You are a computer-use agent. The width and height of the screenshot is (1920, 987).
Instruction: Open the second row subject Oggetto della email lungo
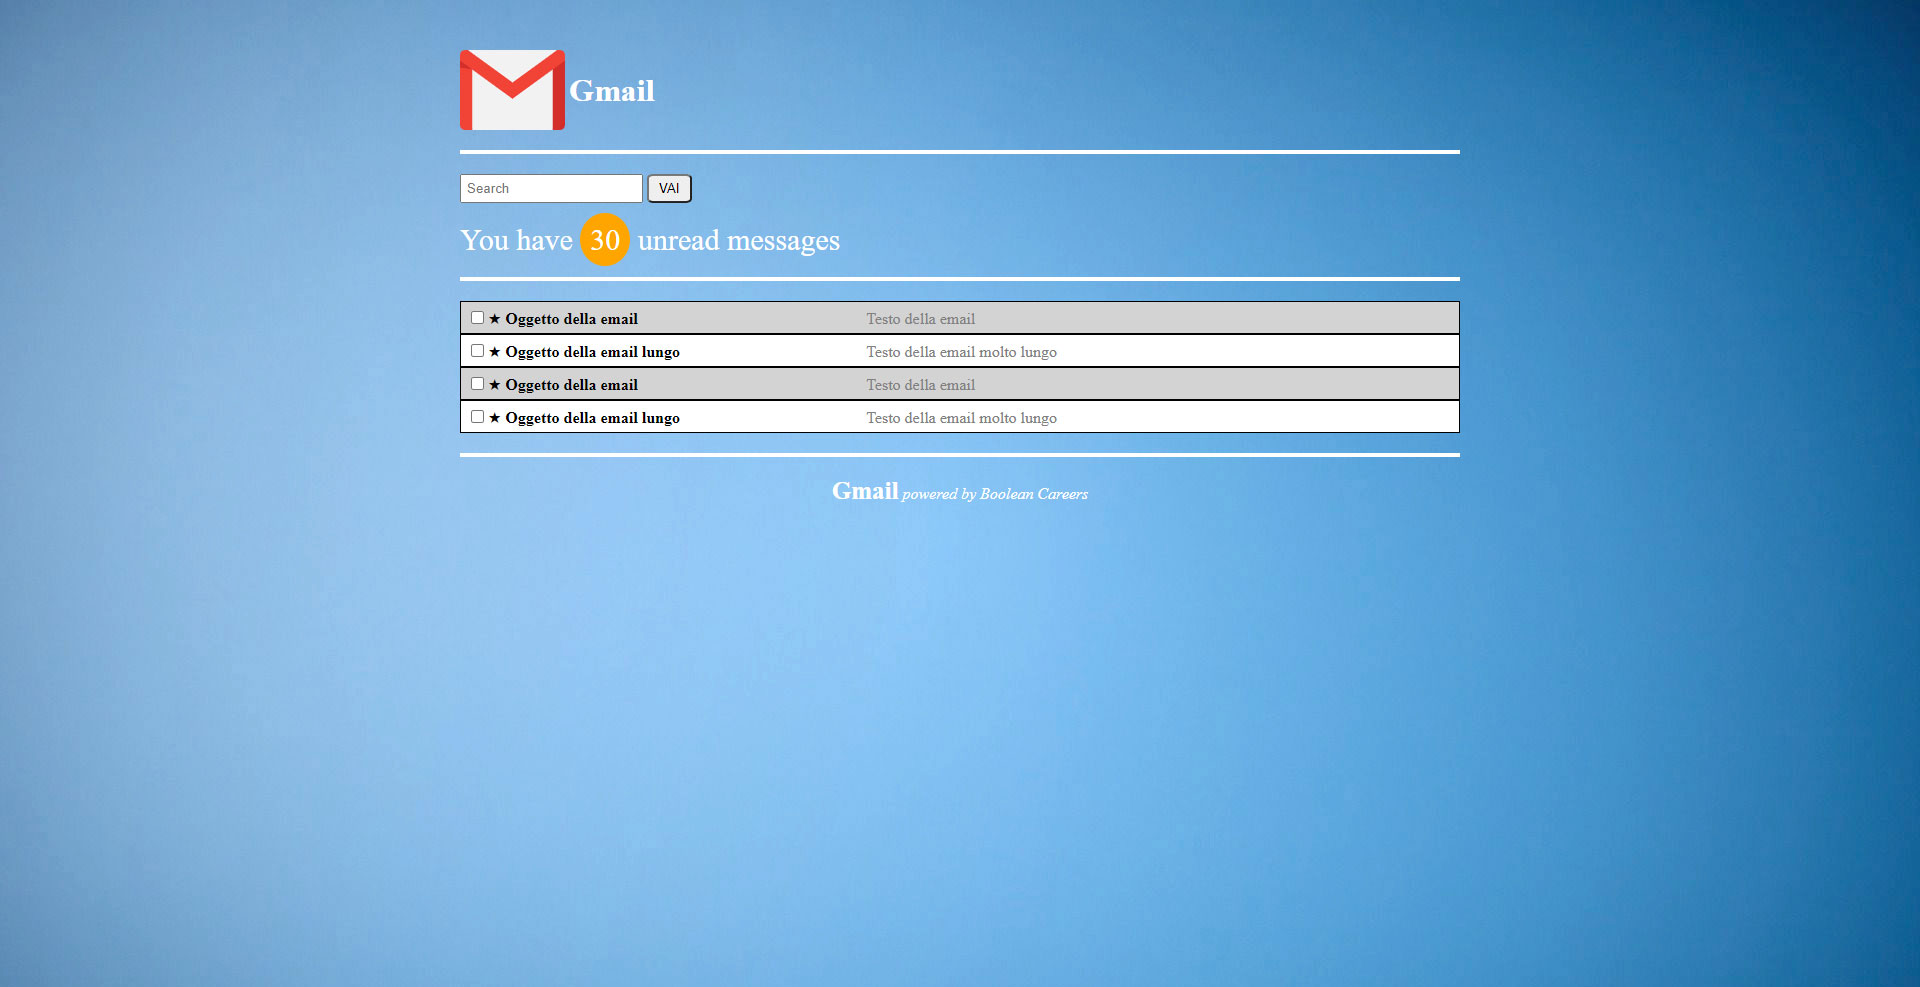pyautogui.click(x=592, y=352)
